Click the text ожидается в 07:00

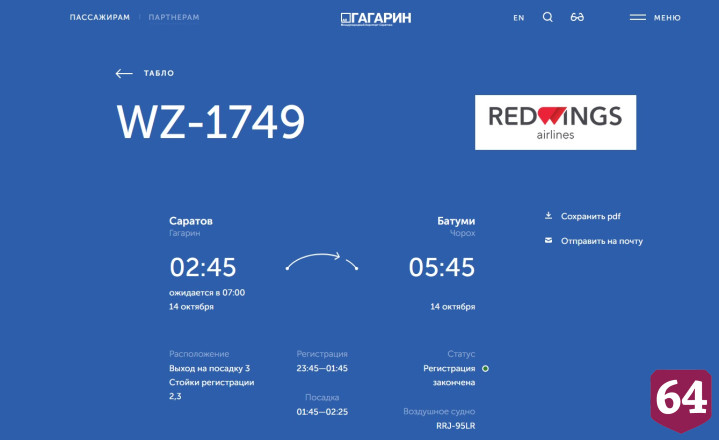click(207, 293)
